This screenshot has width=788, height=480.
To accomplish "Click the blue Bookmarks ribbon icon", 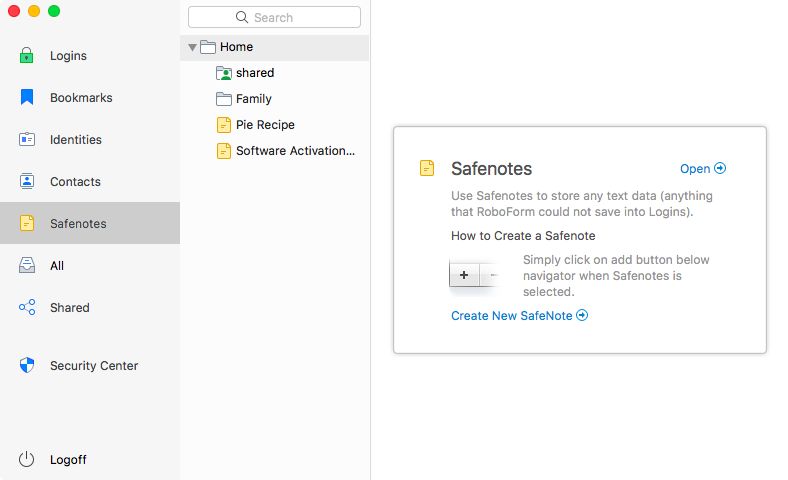I will point(27,97).
